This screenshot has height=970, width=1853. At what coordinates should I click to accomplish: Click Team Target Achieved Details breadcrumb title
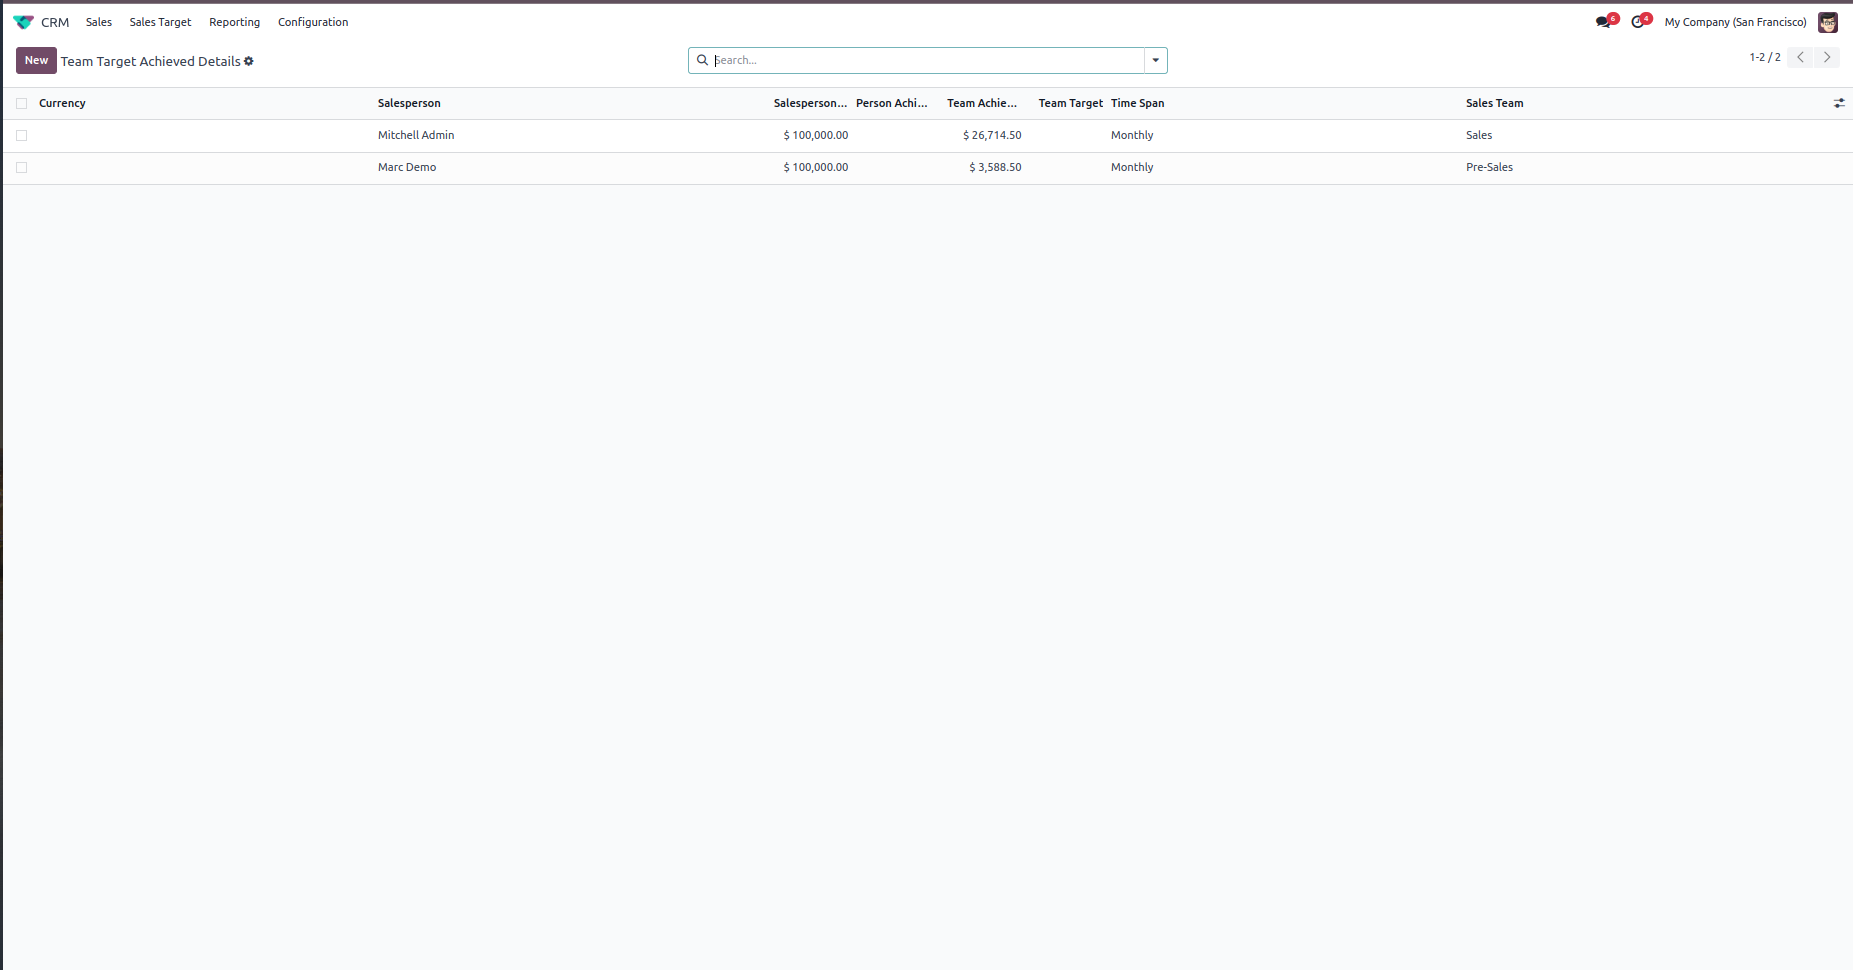pyautogui.click(x=150, y=61)
